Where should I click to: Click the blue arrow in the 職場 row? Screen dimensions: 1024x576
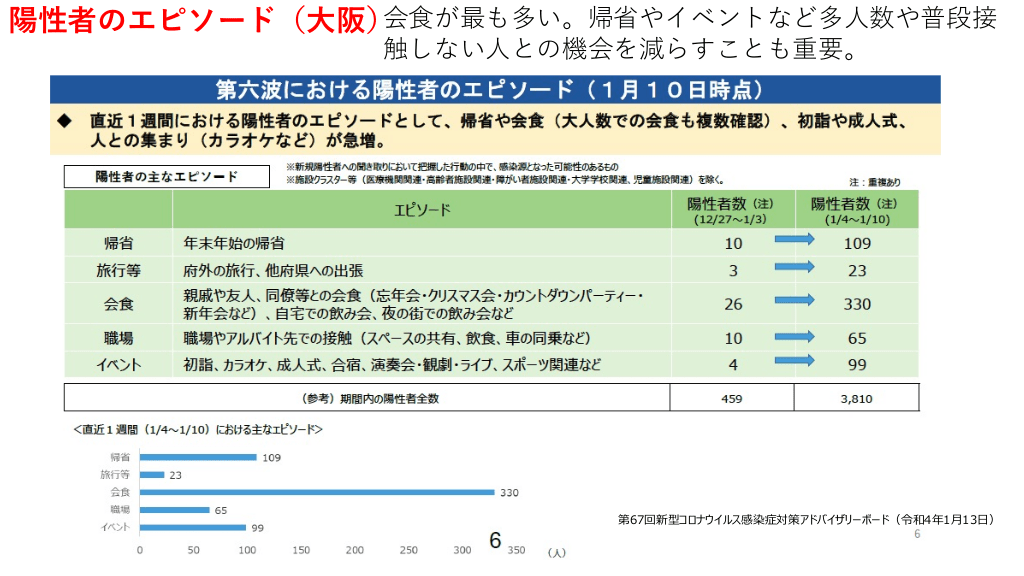point(796,338)
